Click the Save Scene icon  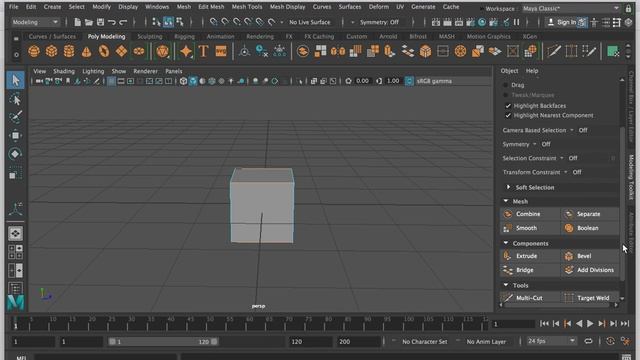point(100,22)
